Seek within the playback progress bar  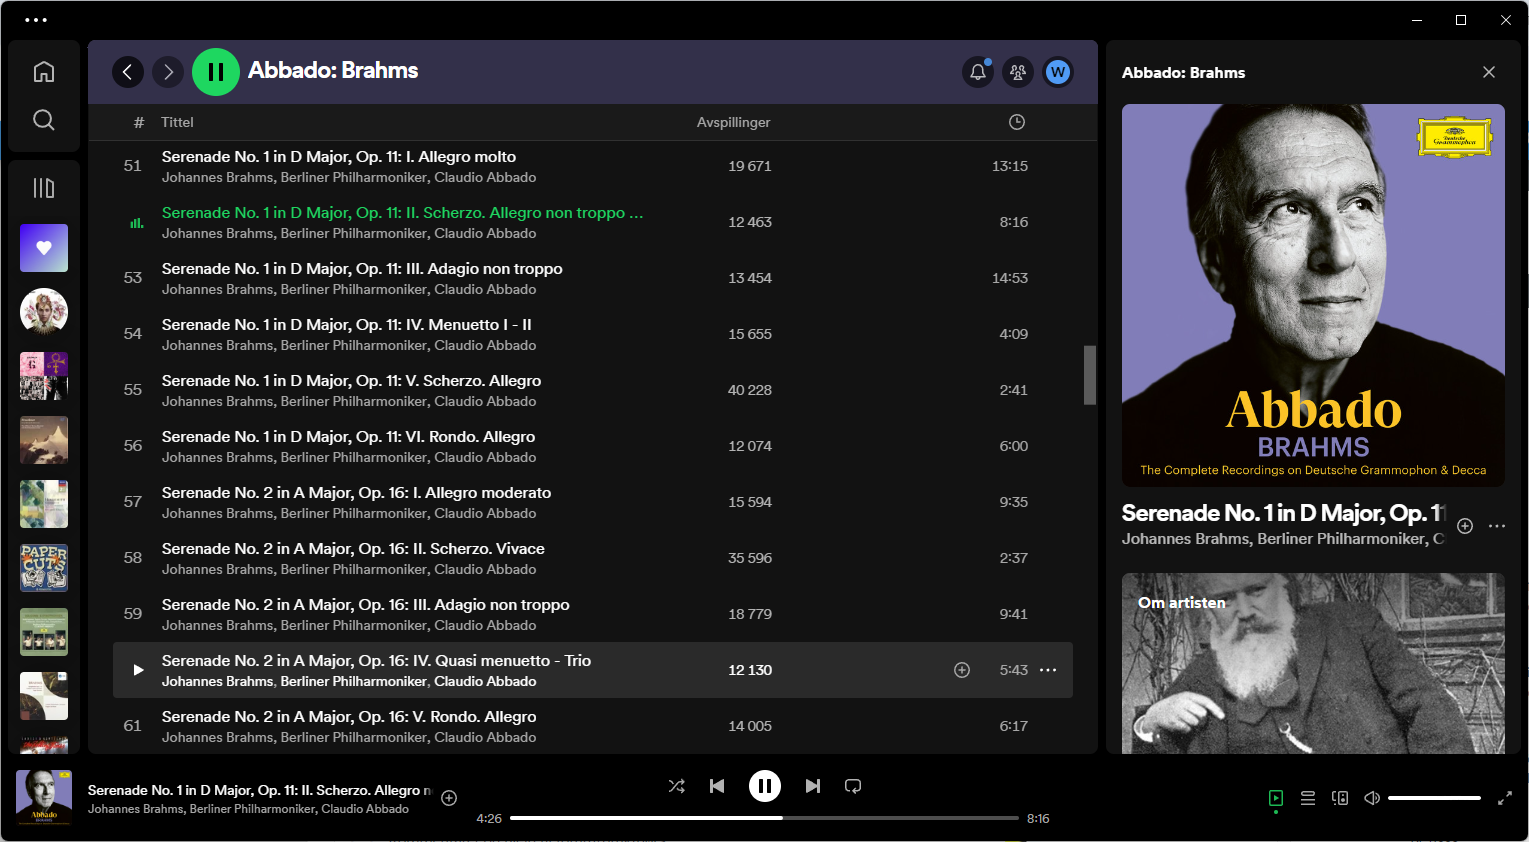764,818
